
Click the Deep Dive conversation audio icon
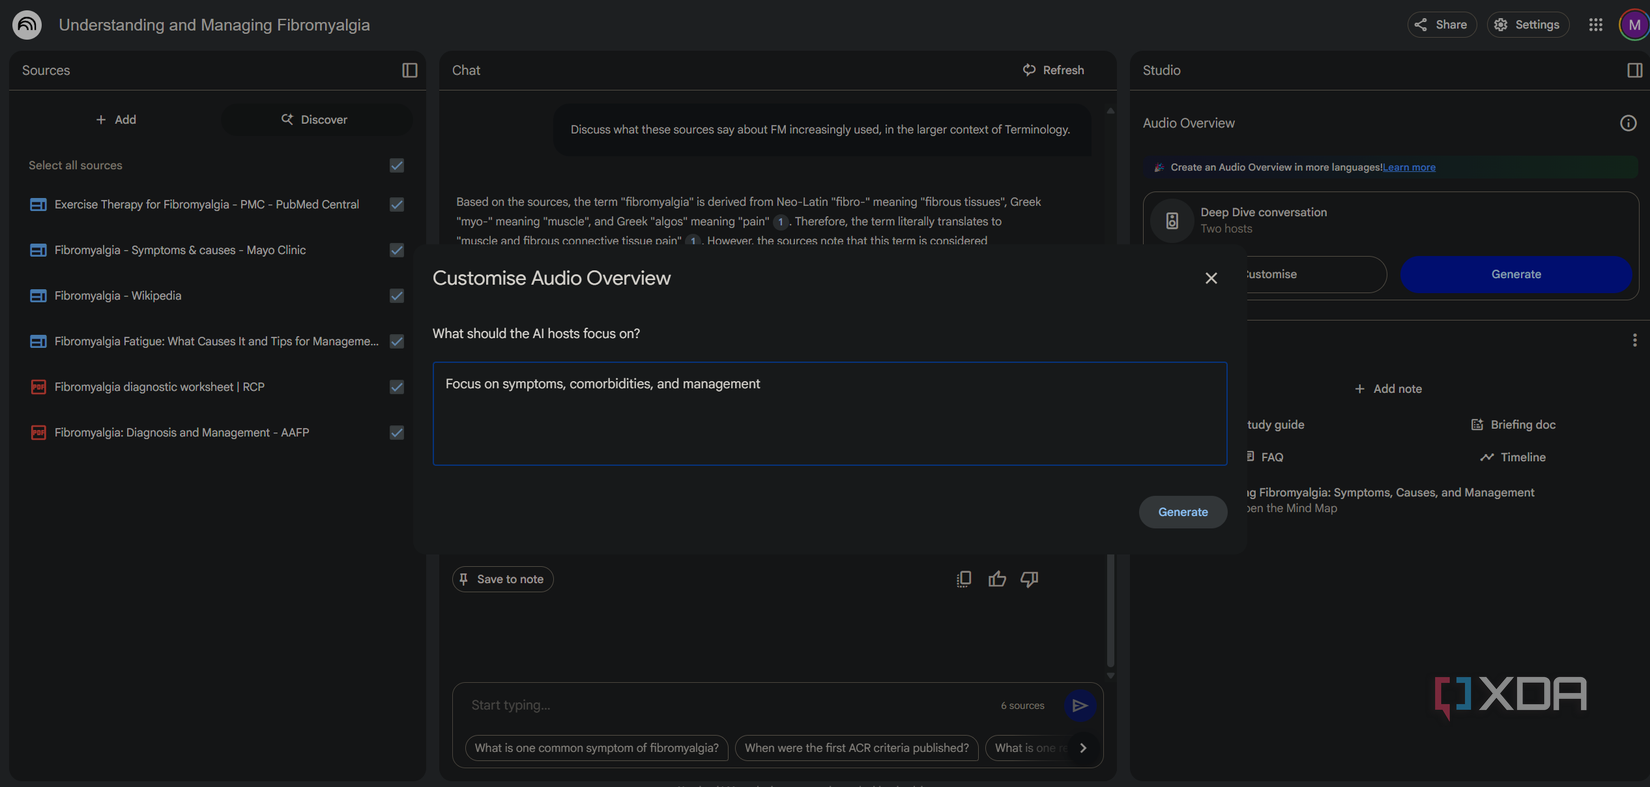click(1172, 220)
